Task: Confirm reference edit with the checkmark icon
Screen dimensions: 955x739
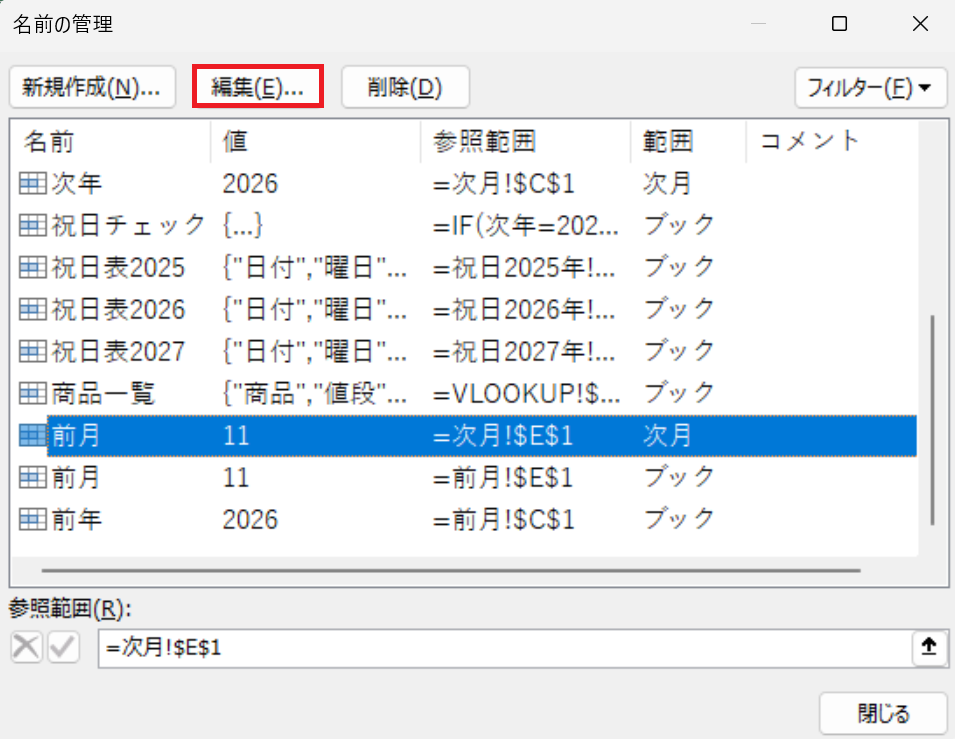Action: [63, 648]
